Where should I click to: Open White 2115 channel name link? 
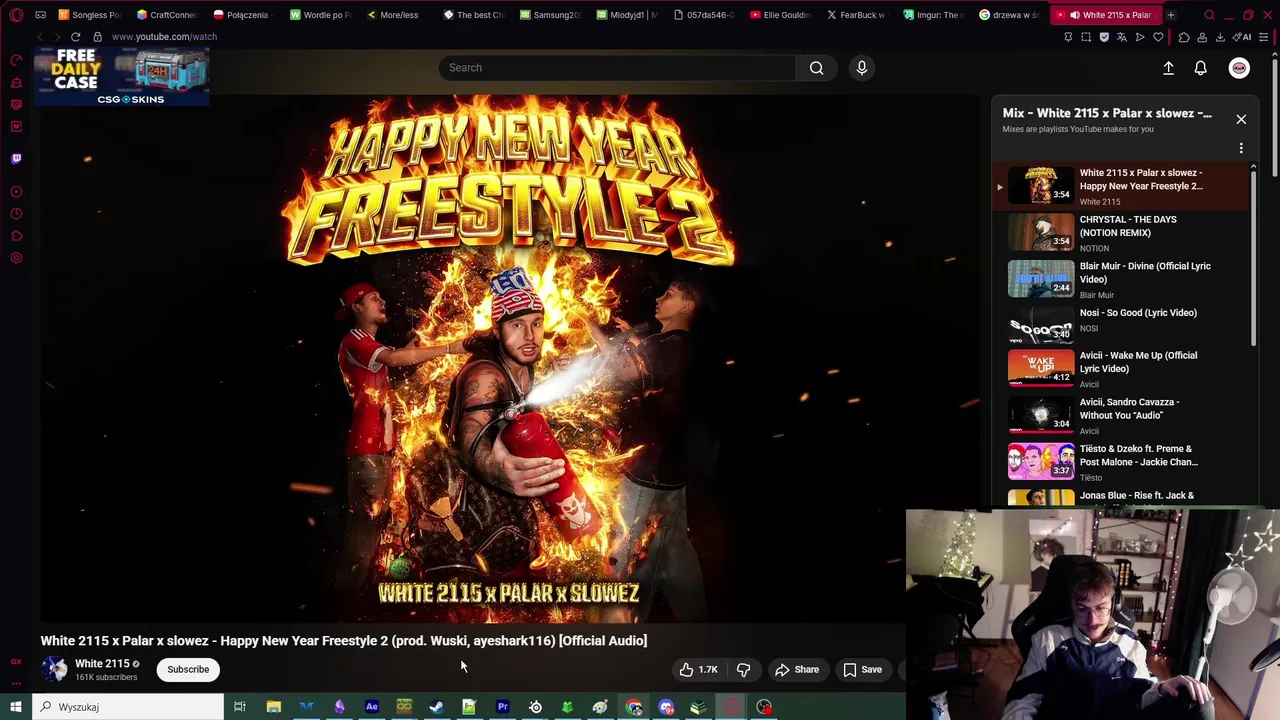coord(102,664)
